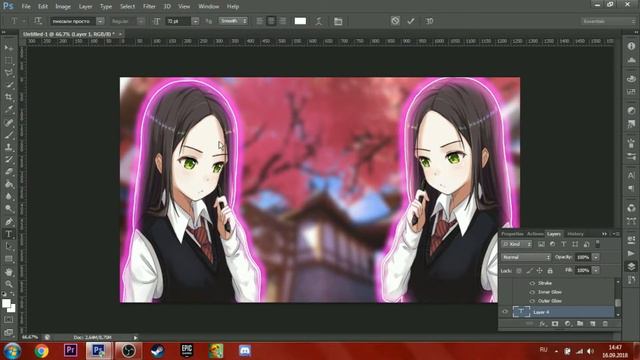
Task: Commit current text edits with checkmark
Action: pyautogui.click(x=411, y=21)
